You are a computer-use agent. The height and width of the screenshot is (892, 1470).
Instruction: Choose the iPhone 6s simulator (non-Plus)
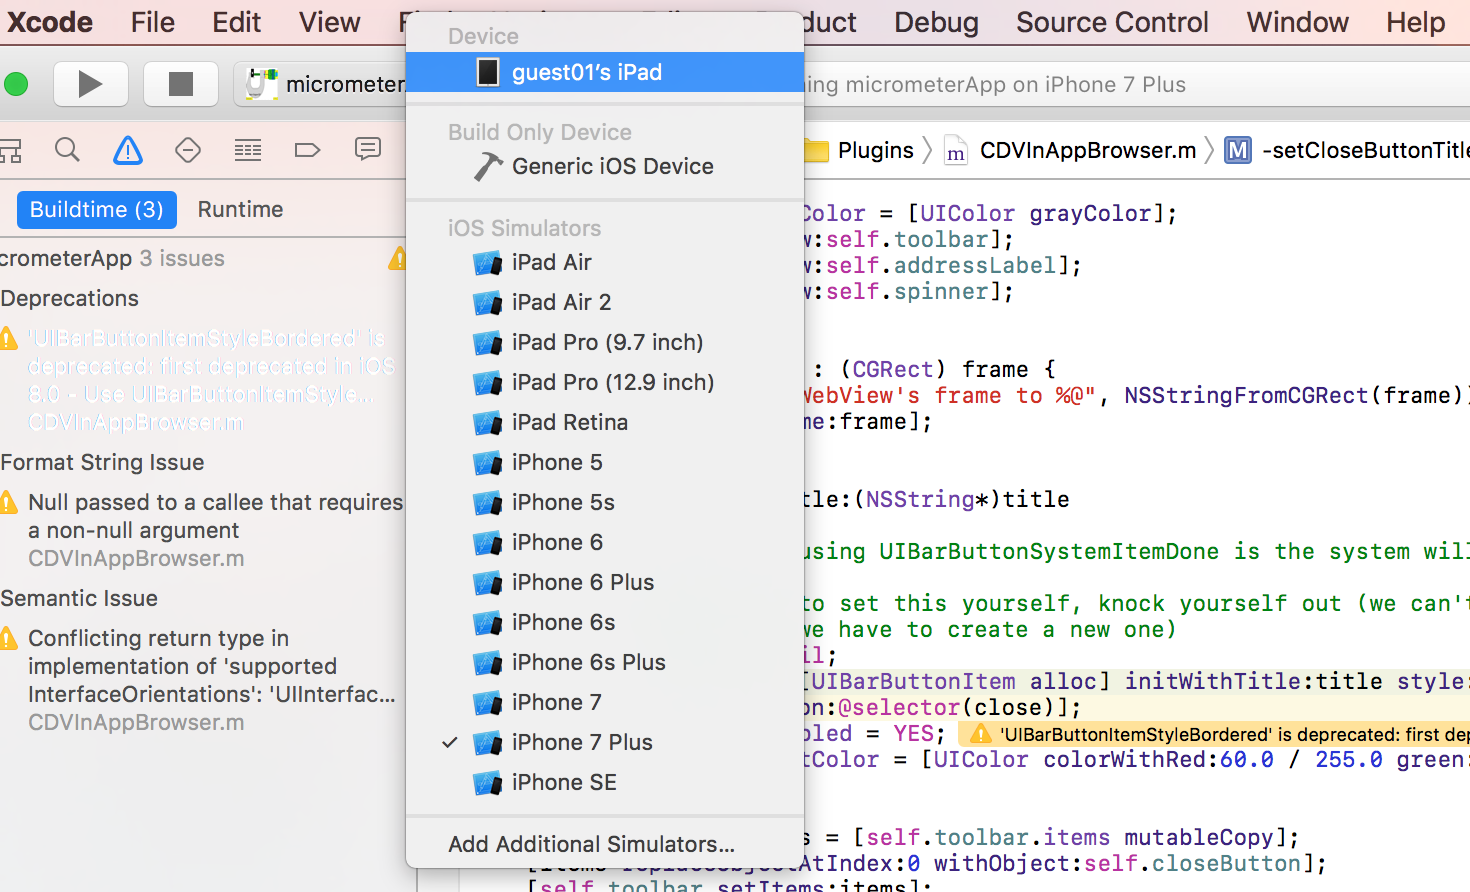605,622
